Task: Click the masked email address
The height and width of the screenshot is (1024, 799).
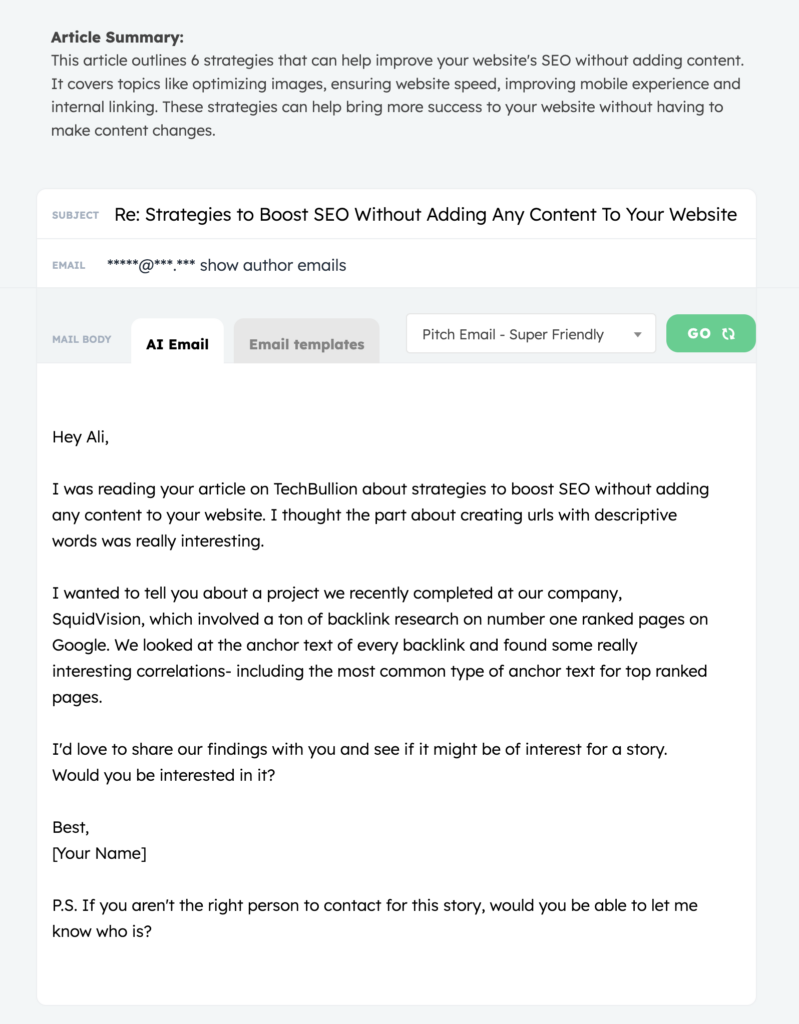Action: (x=151, y=265)
